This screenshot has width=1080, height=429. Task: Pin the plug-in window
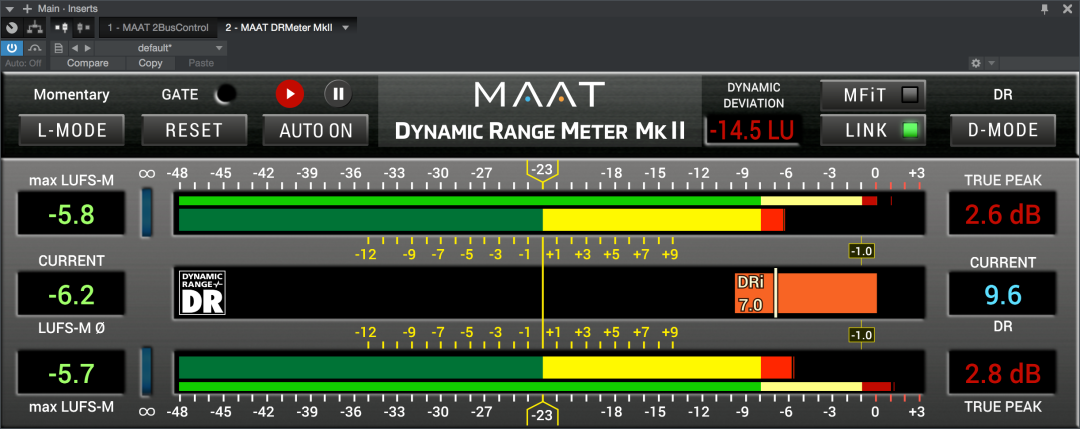[x=1045, y=8]
